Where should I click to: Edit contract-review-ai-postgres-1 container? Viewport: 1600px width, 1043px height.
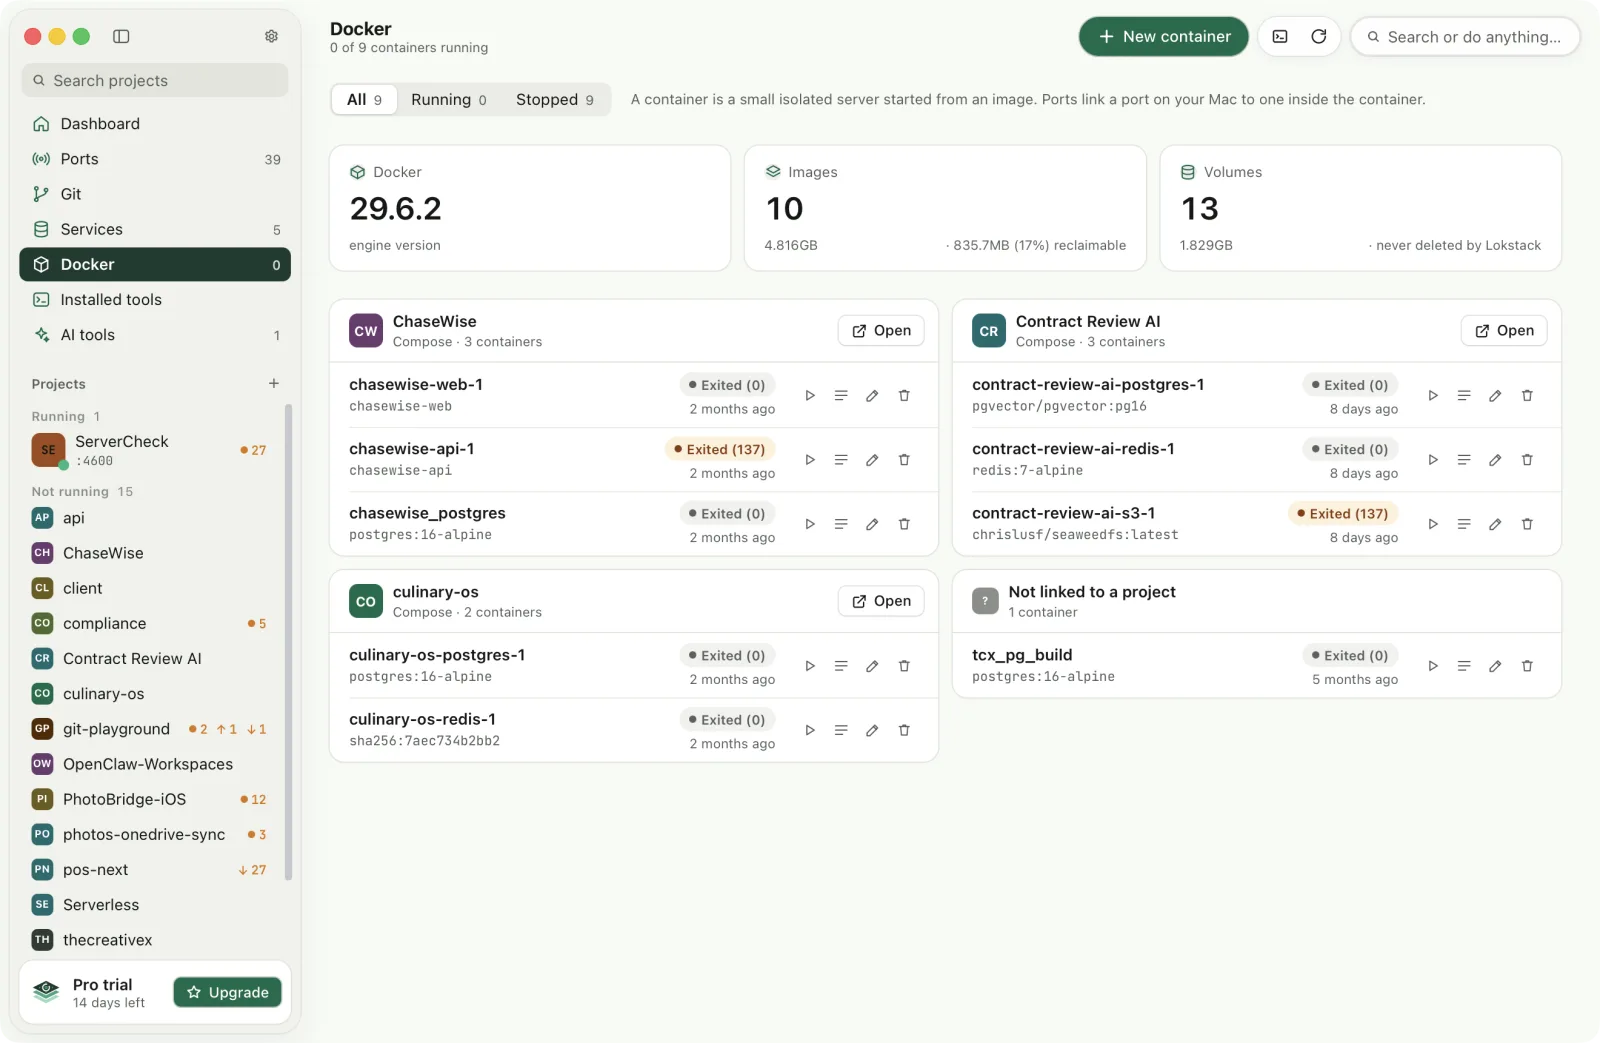click(x=1495, y=396)
